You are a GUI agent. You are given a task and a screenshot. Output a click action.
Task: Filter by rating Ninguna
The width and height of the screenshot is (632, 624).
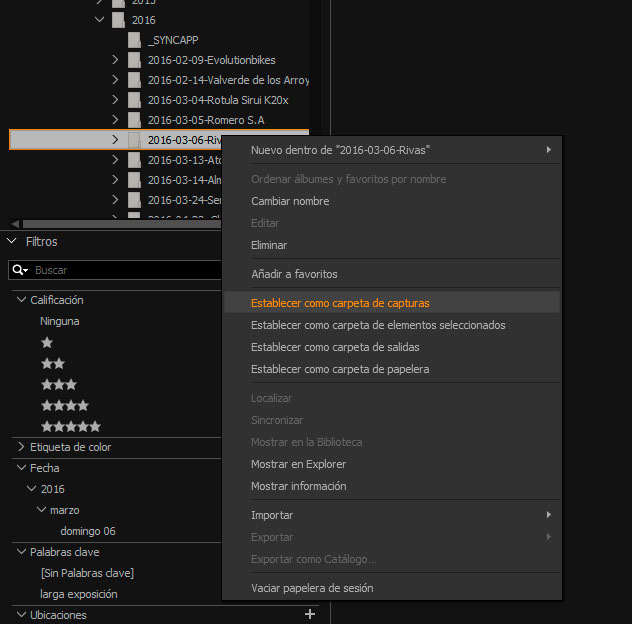click(x=59, y=321)
